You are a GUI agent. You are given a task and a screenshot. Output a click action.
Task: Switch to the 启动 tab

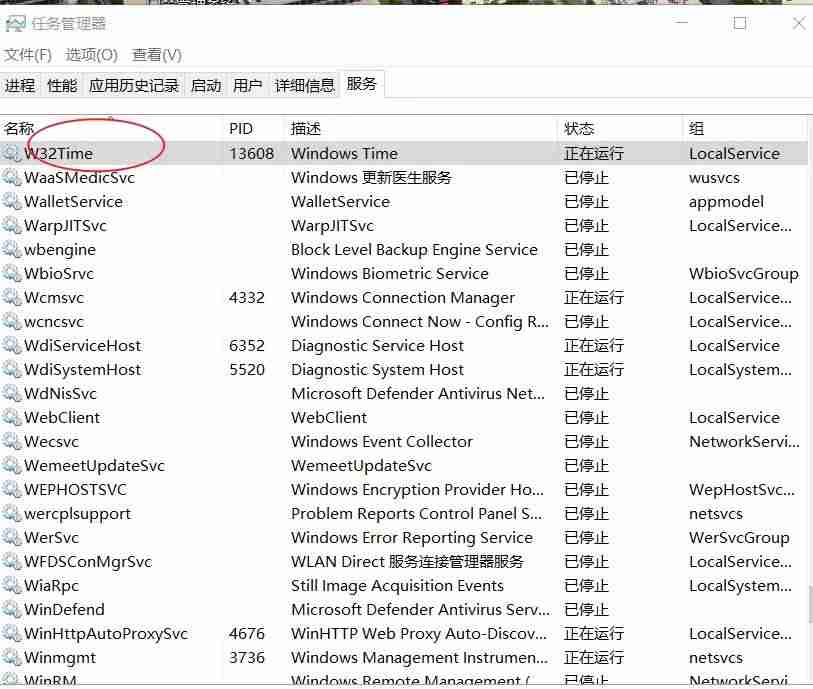pyautogui.click(x=206, y=86)
